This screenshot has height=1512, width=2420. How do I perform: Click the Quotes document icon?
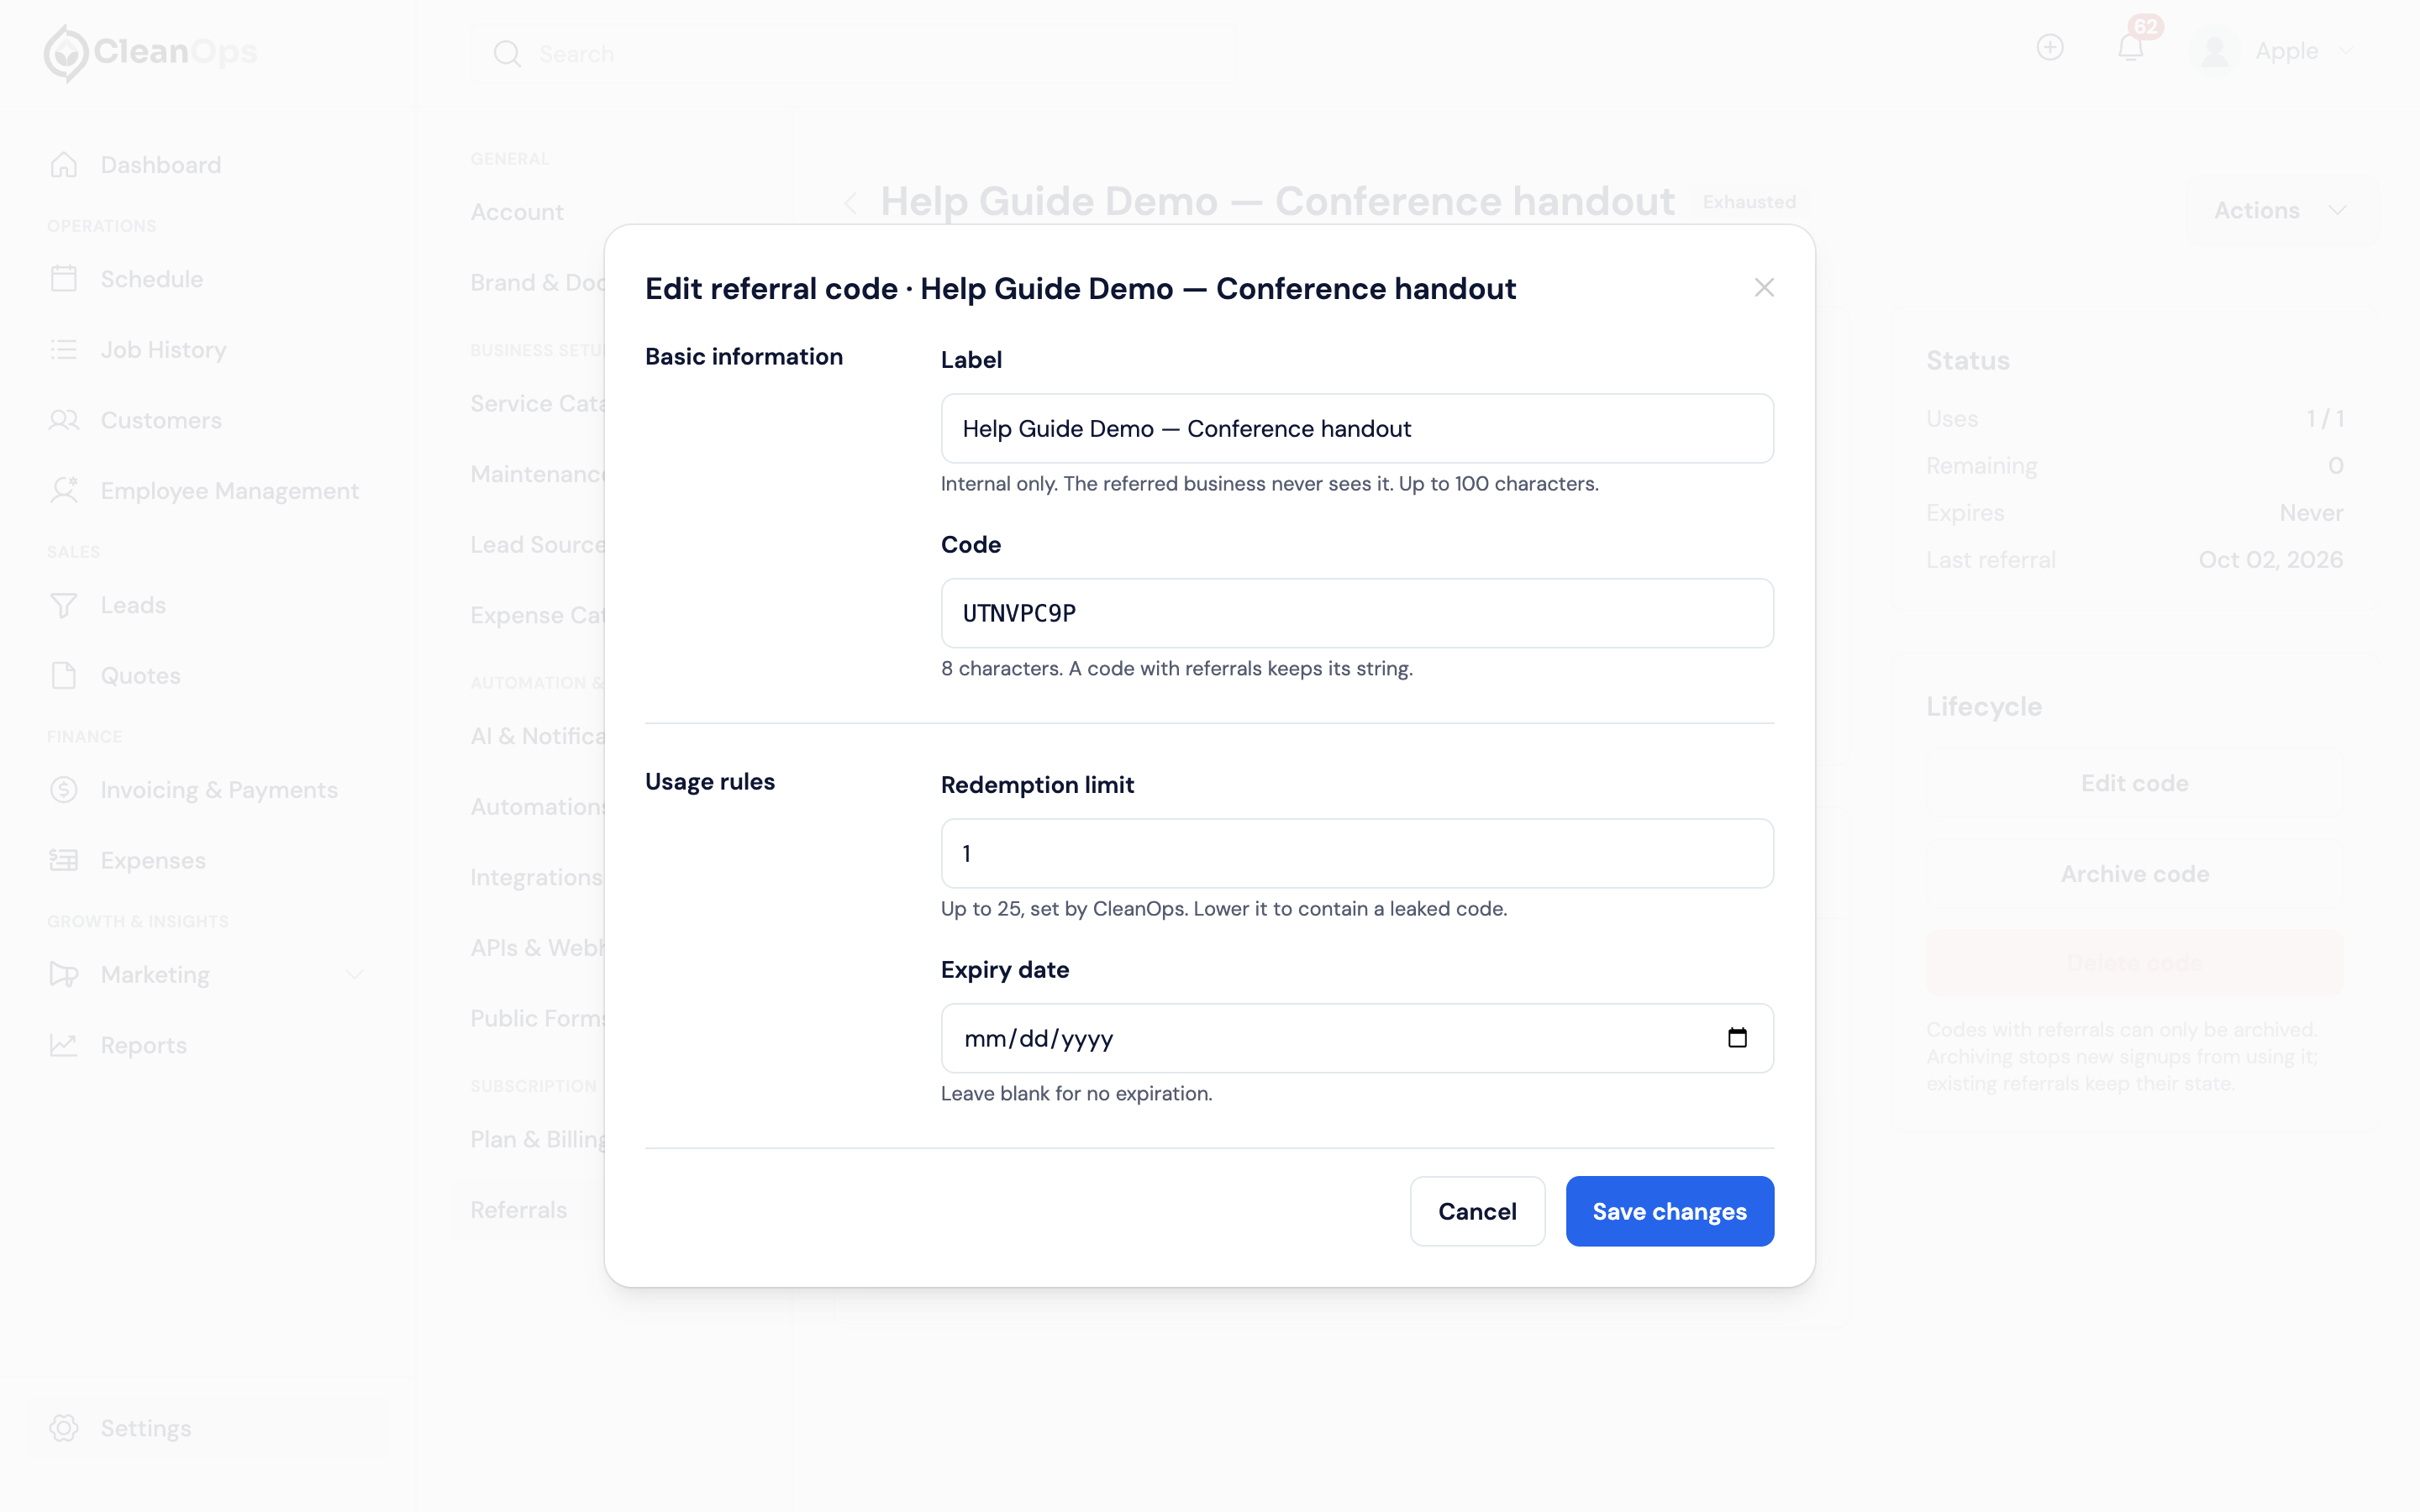[64, 676]
